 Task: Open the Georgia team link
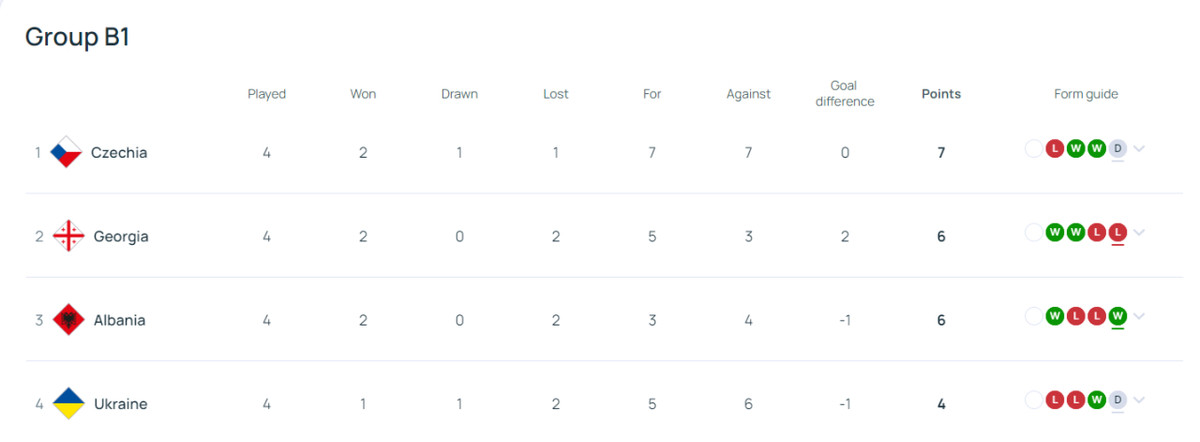pyautogui.click(x=121, y=237)
